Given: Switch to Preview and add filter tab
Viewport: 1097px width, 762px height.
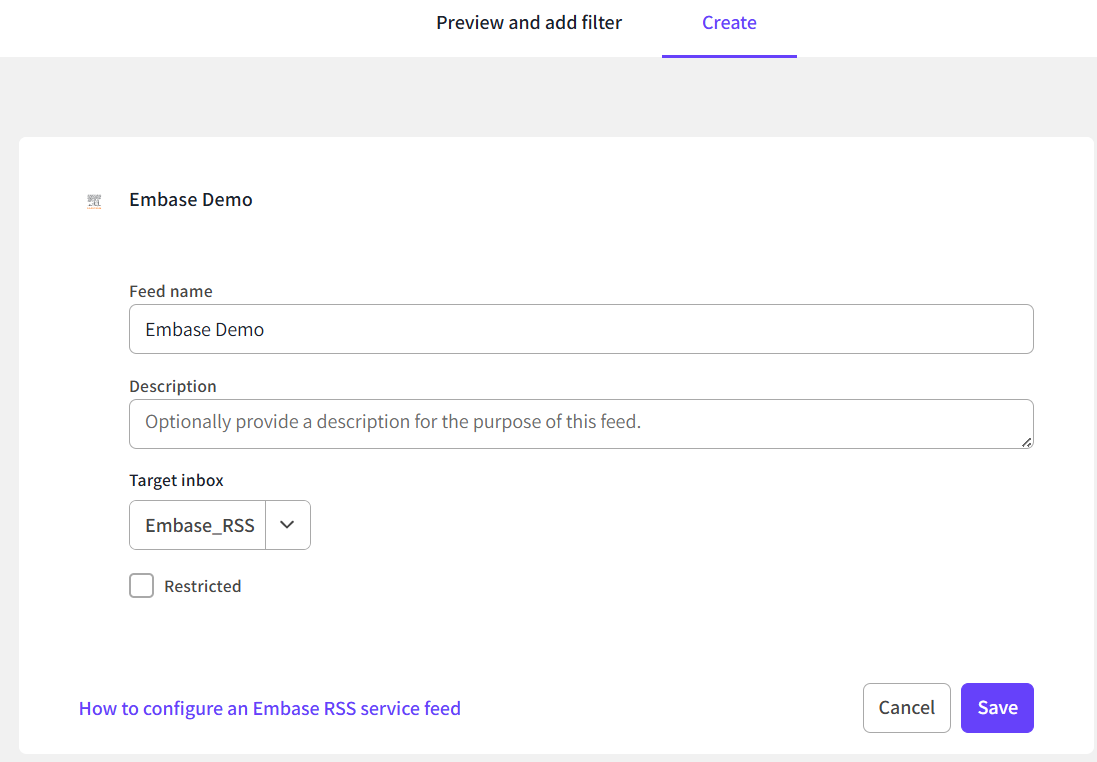Looking at the screenshot, I should (529, 23).
